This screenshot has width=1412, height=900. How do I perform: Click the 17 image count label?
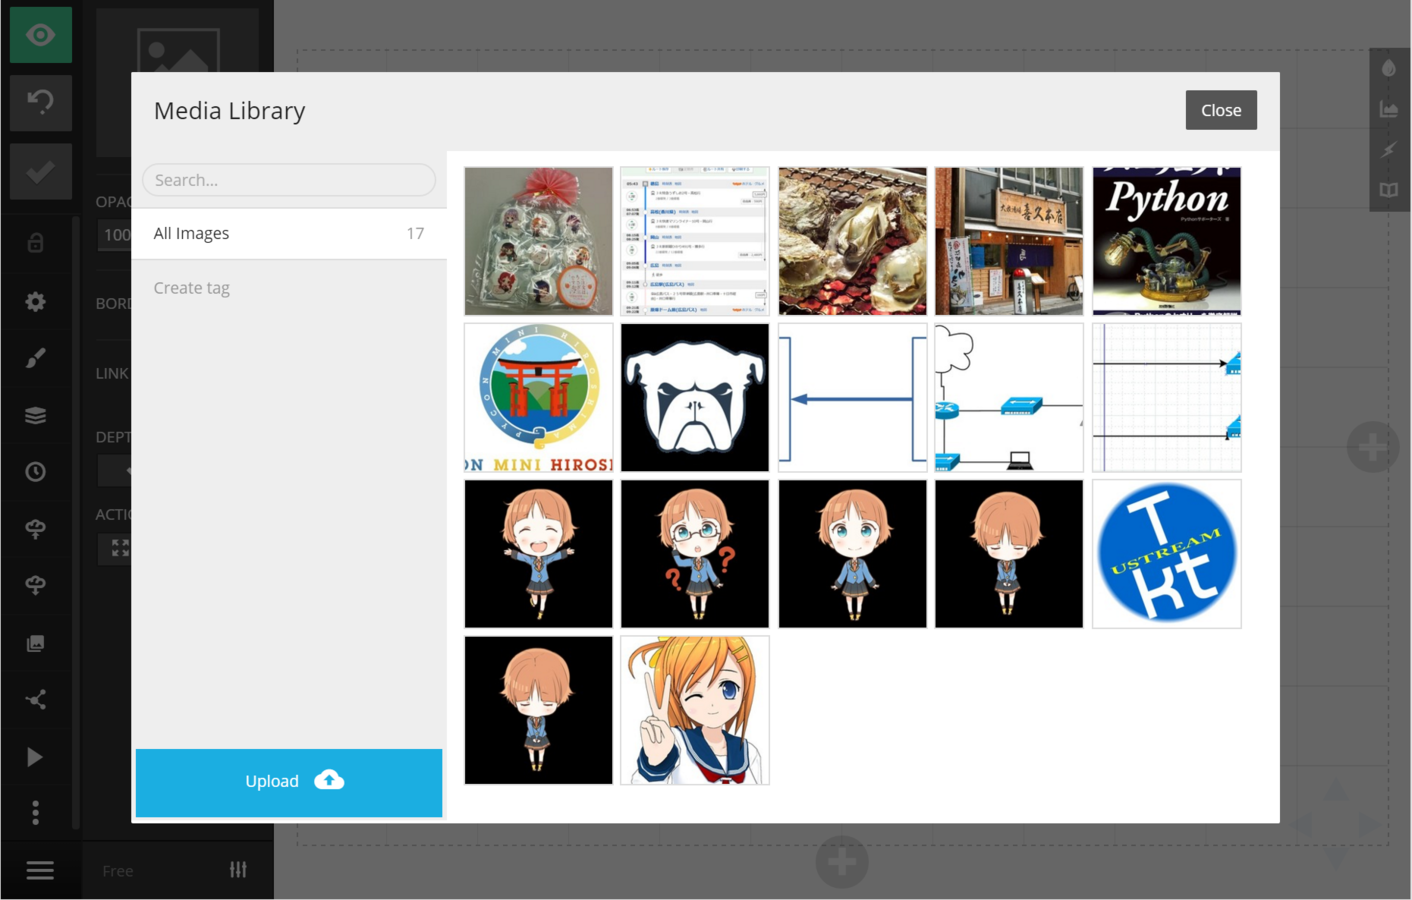(415, 234)
